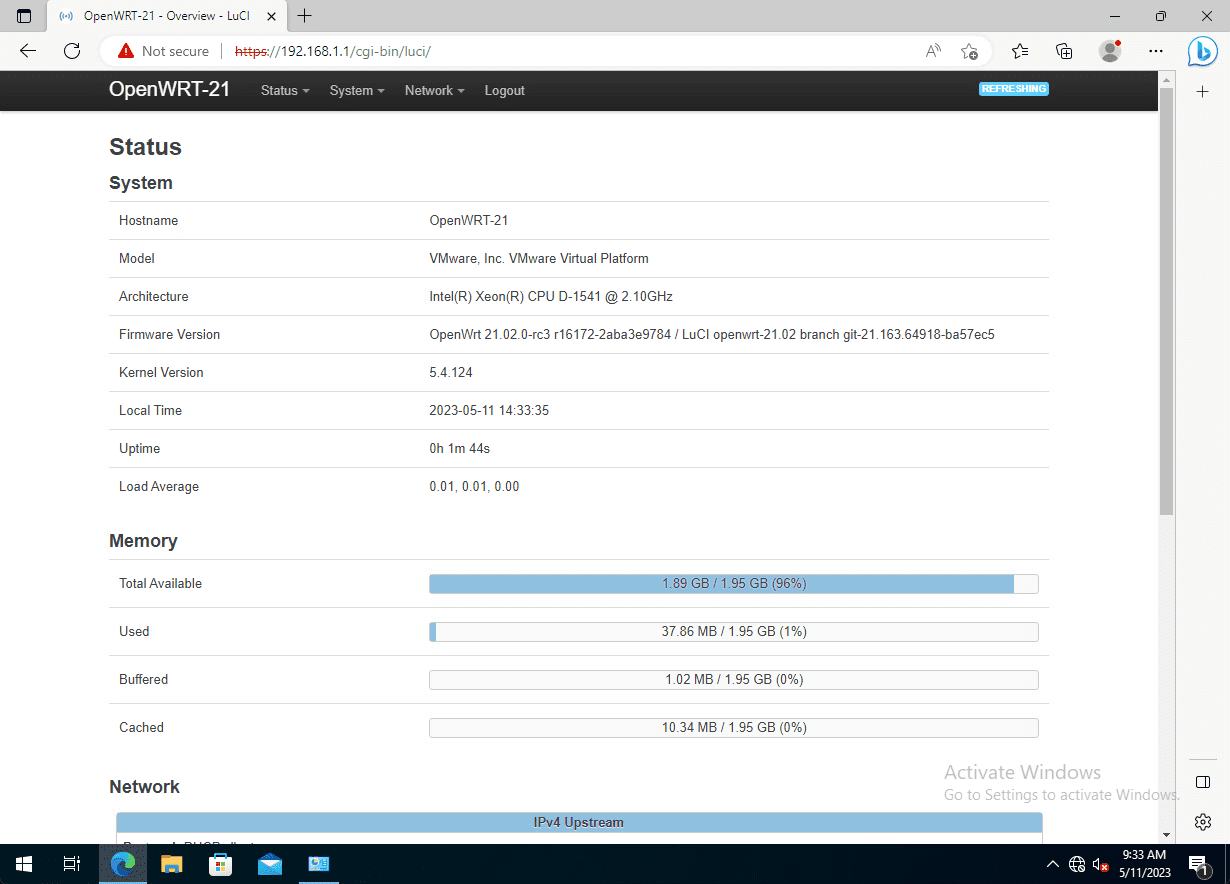Add a sidebar app with plus icon
Image resolution: width=1230 pixels, height=884 pixels.
tap(1203, 92)
